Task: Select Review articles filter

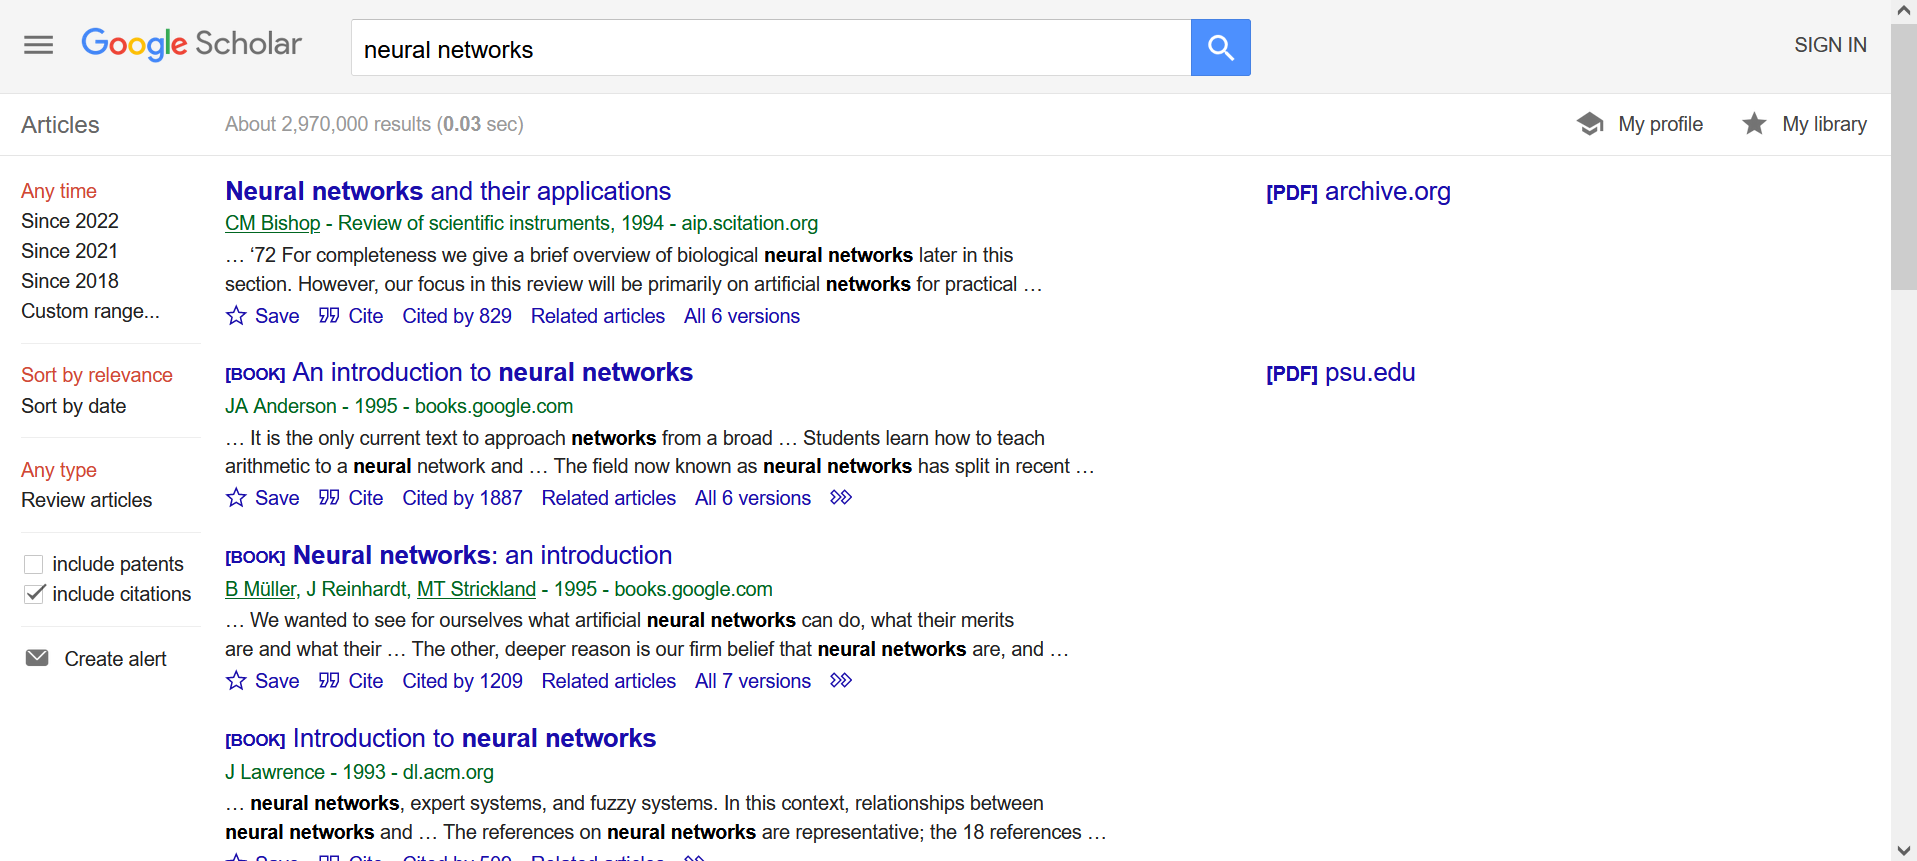Action: click(87, 500)
